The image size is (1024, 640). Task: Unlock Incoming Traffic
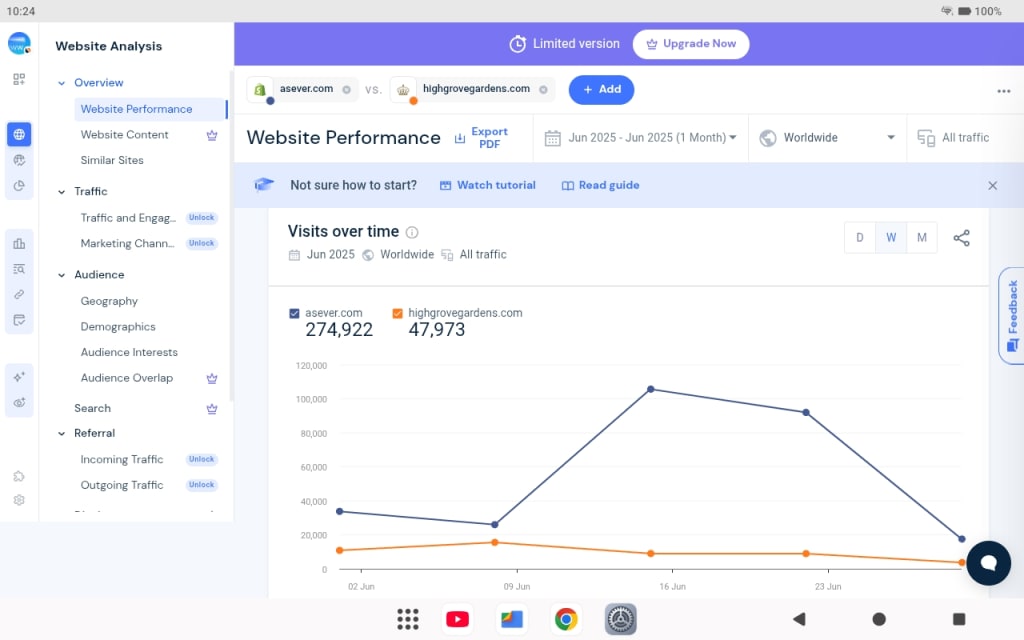tap(201, 459)
